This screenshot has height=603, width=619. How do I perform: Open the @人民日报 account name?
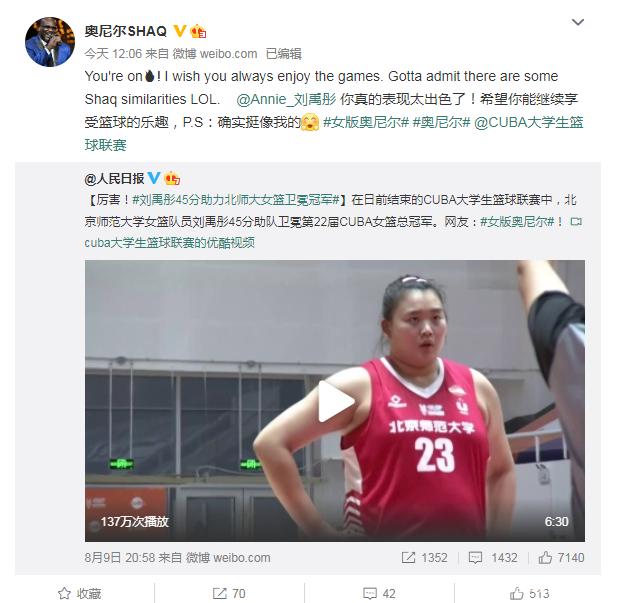(114, 179)
